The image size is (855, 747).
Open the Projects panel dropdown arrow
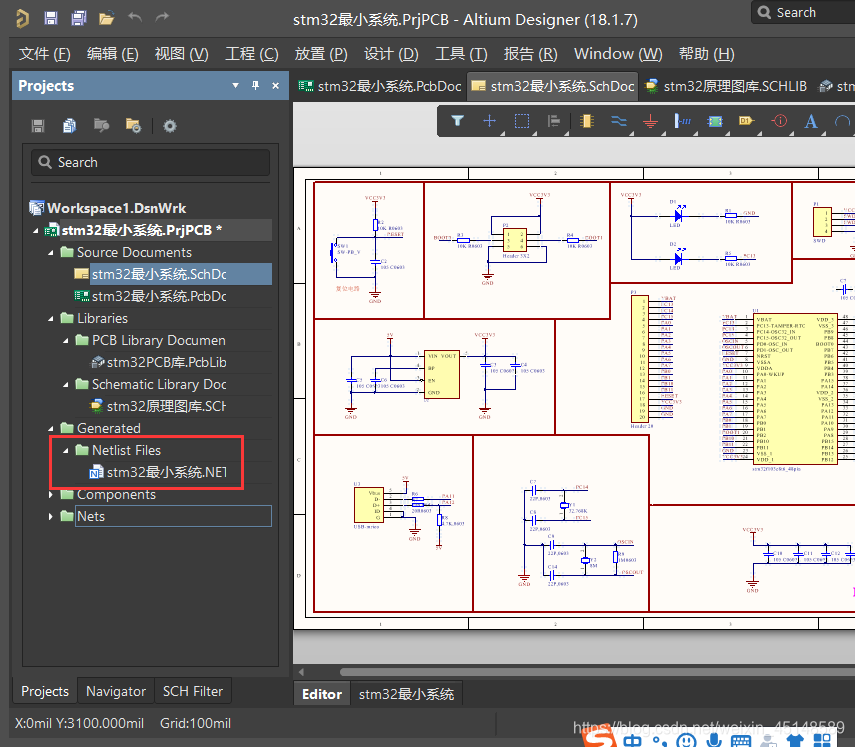tap(236, 86)
